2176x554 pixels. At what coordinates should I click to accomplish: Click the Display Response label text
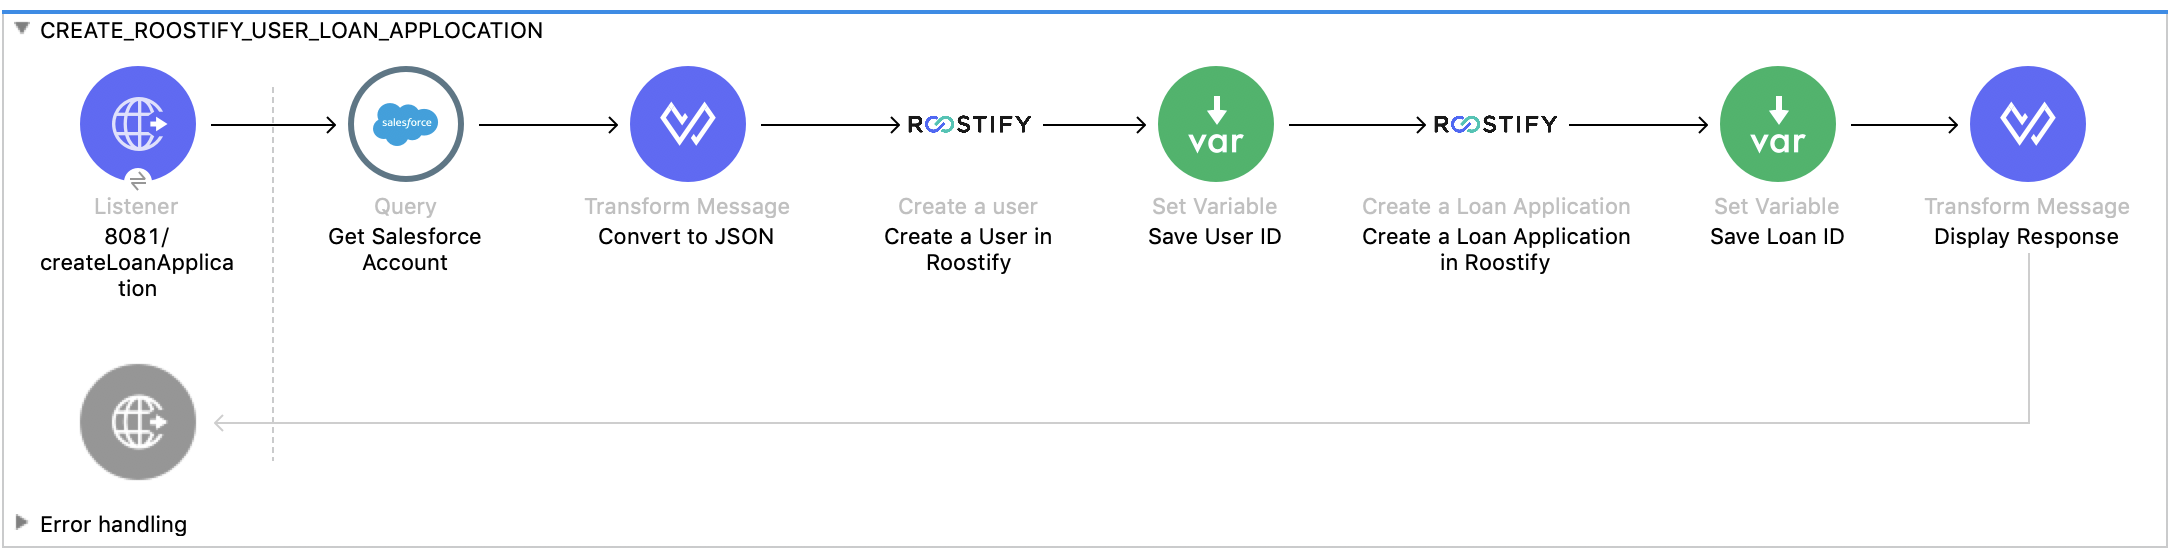2026,237
